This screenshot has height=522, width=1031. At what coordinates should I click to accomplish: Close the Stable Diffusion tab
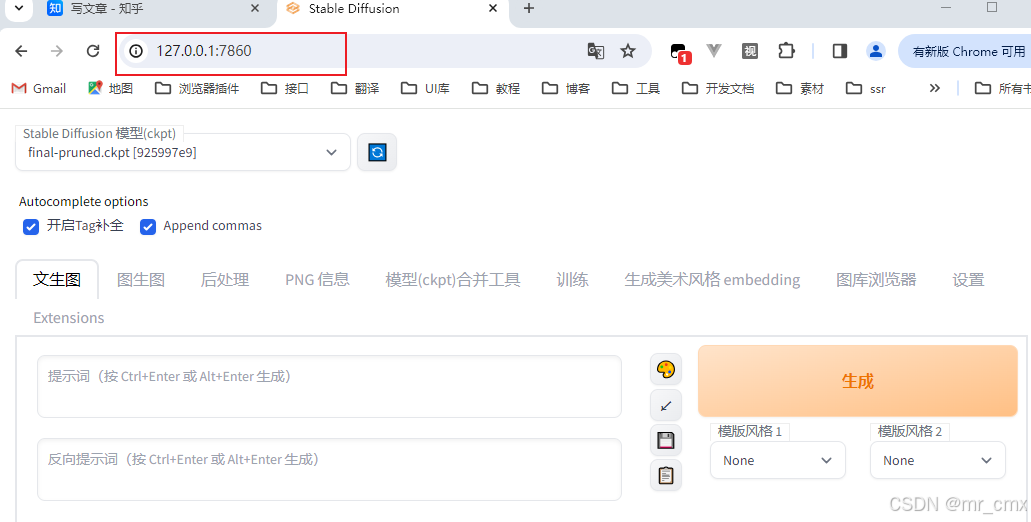pos(493,9)
